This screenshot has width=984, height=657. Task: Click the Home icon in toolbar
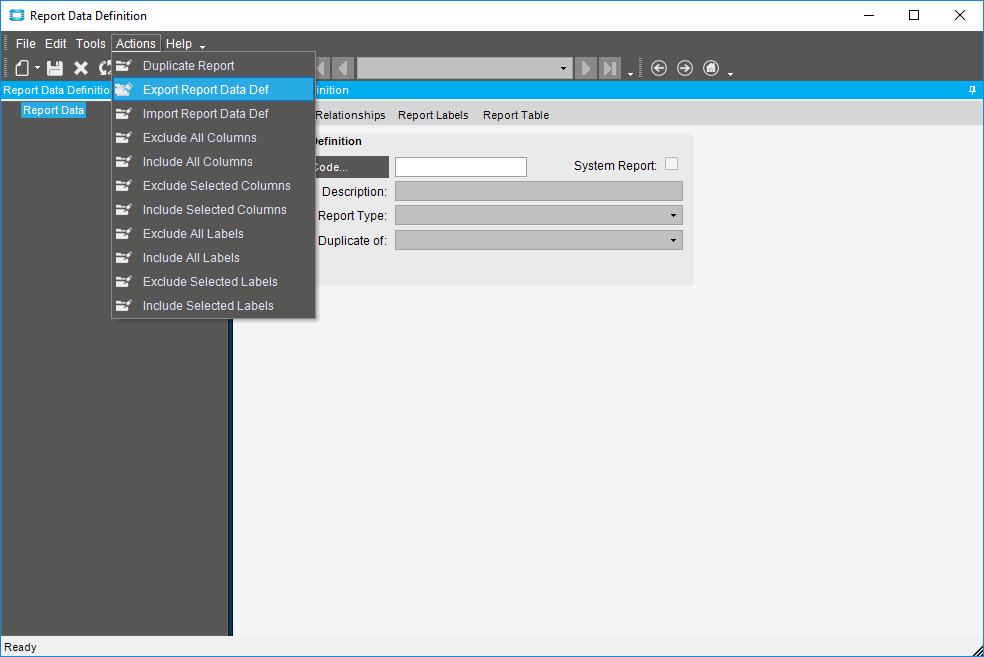coord(711,68)
